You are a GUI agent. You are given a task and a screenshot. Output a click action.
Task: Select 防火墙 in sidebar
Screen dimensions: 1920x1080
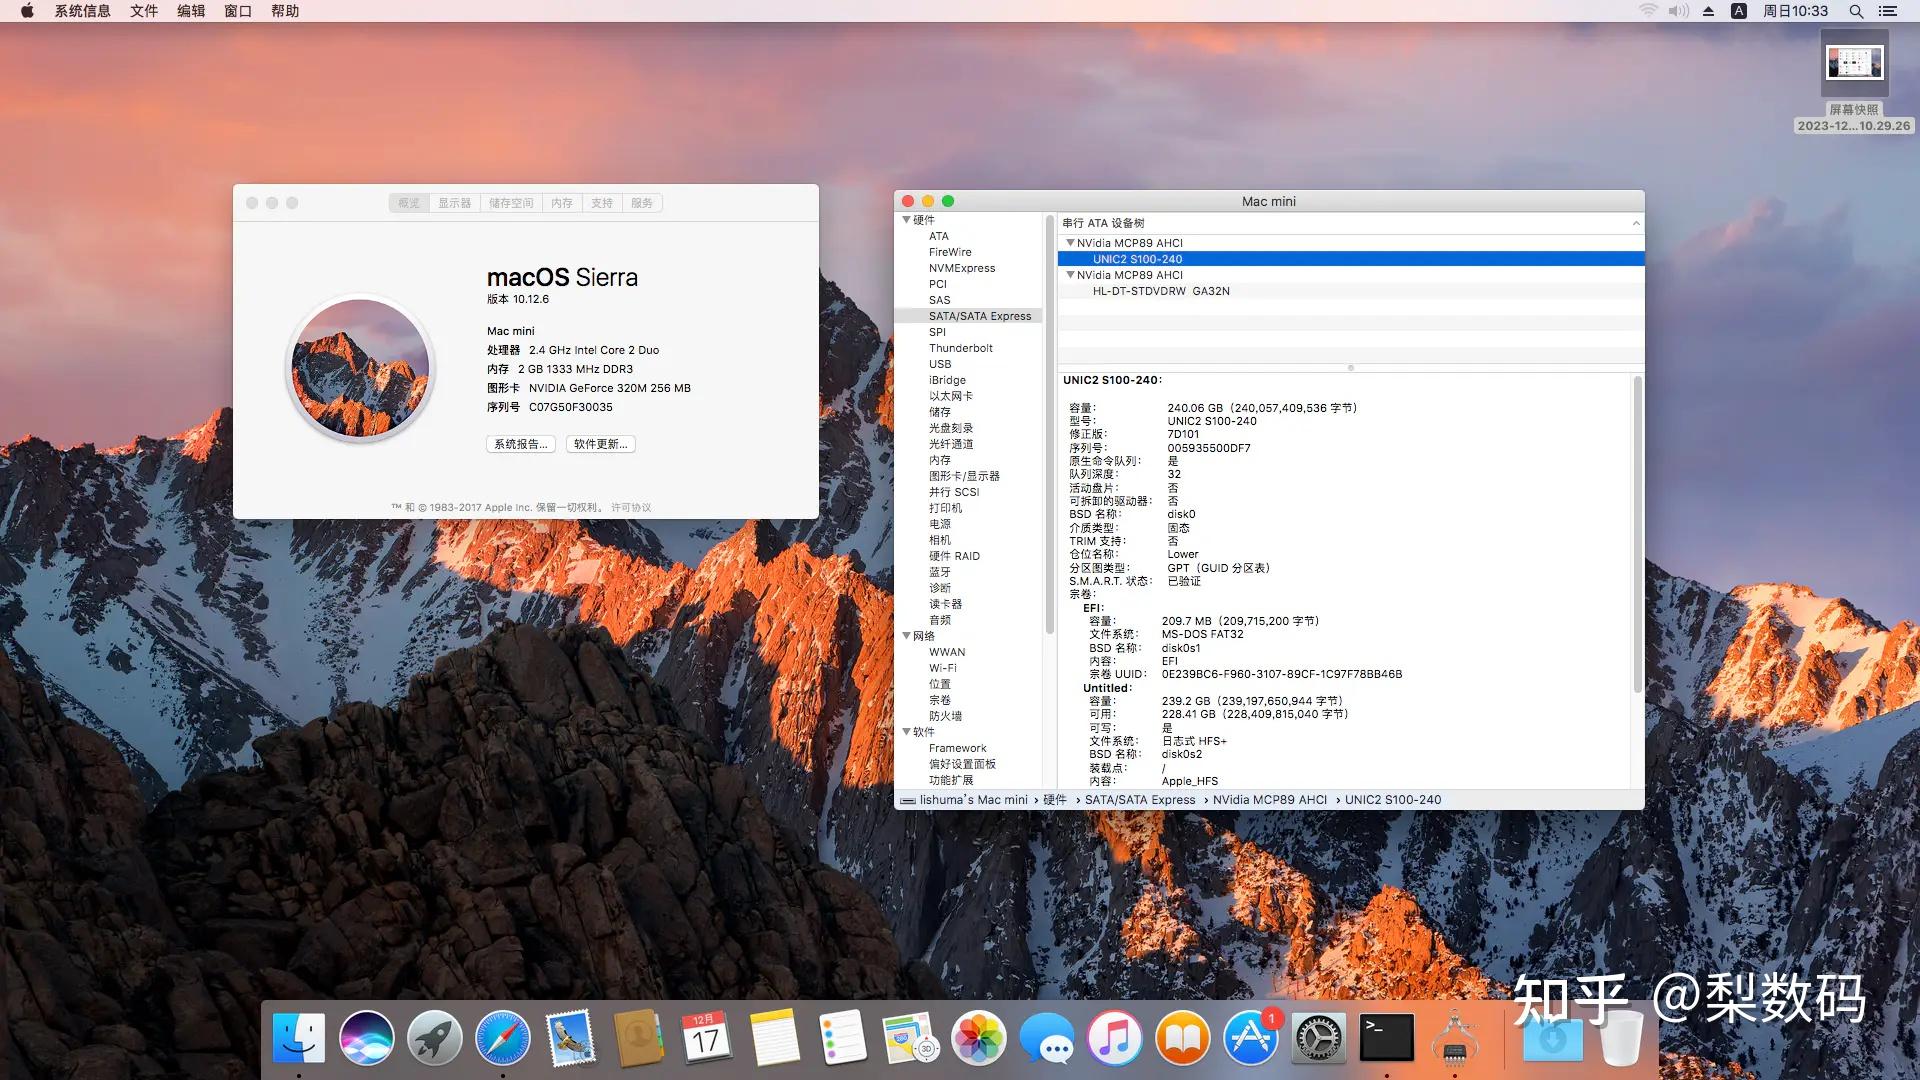point(945,716)
